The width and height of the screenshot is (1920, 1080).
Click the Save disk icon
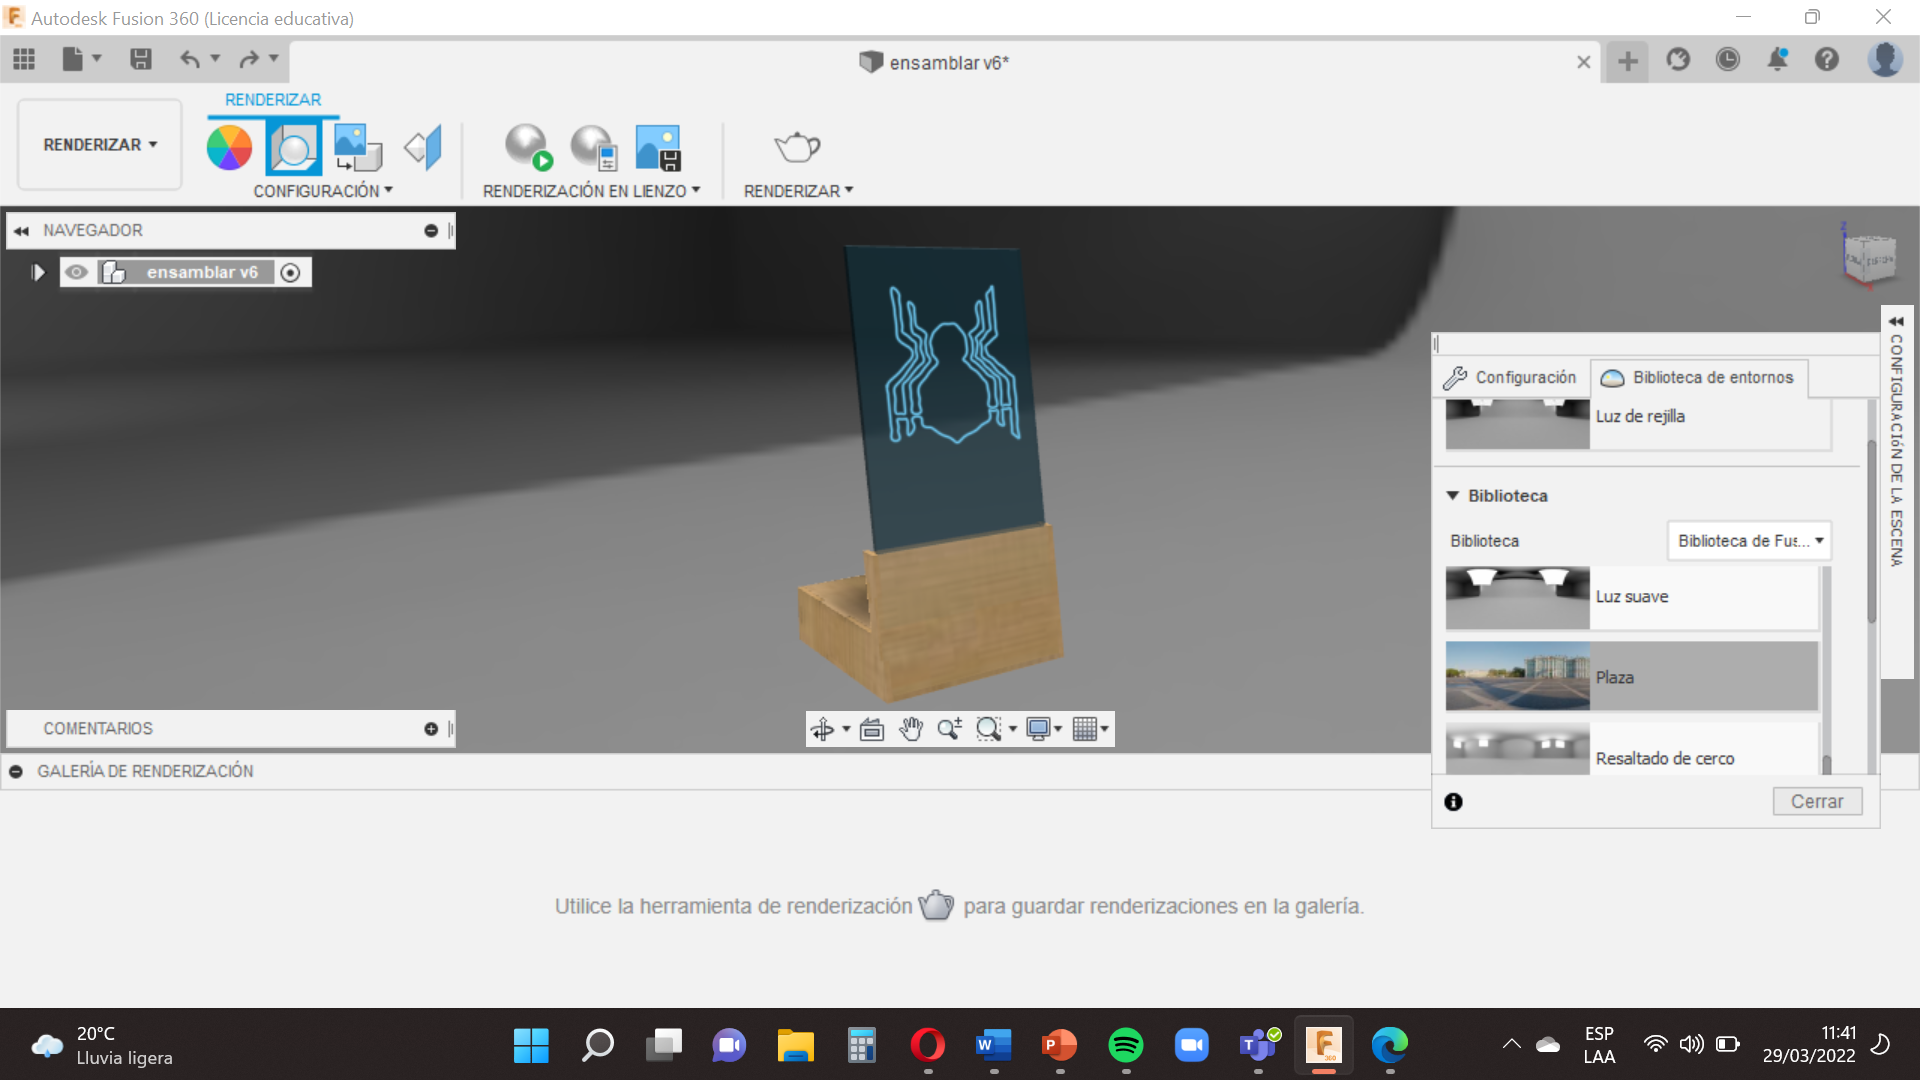pyautogui.click(x=141, y=60)
